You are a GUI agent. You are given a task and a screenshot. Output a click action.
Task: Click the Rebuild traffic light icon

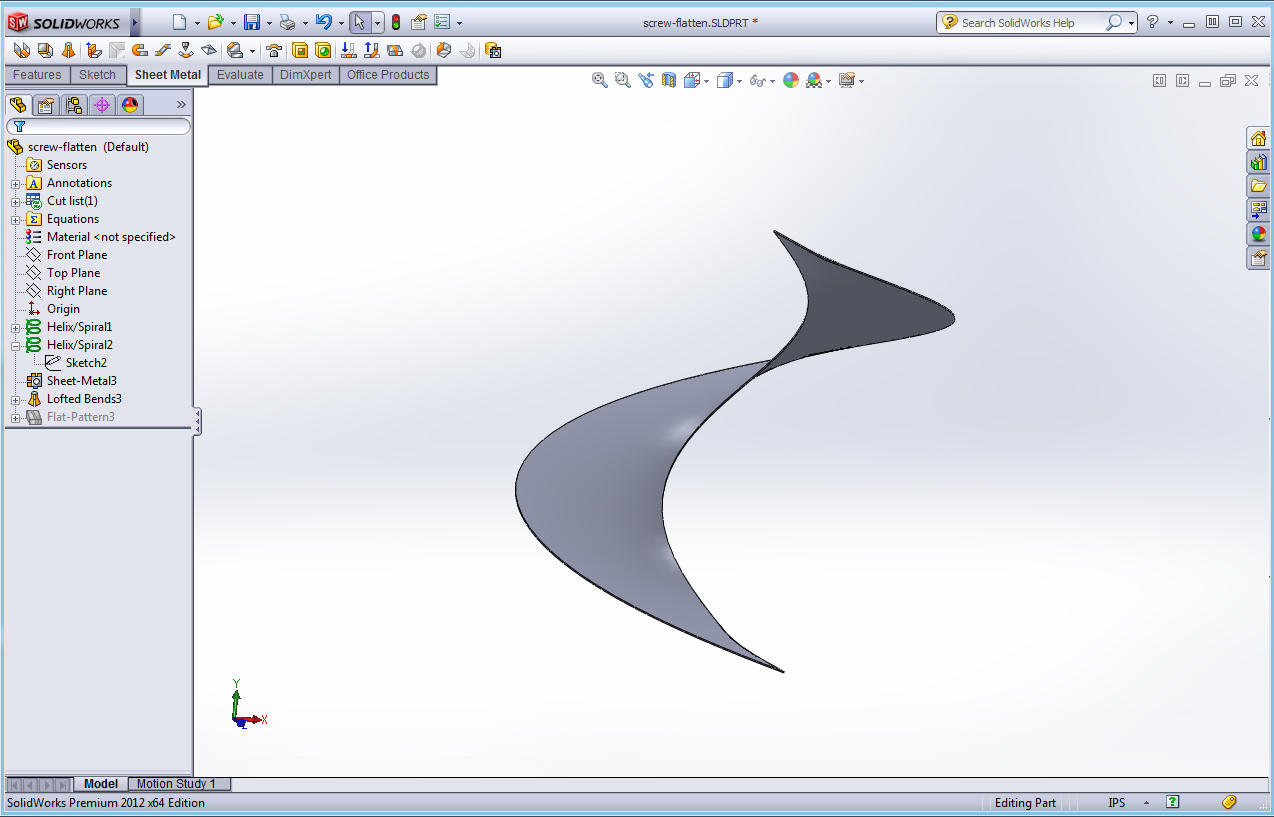click(x=396, y=22)
